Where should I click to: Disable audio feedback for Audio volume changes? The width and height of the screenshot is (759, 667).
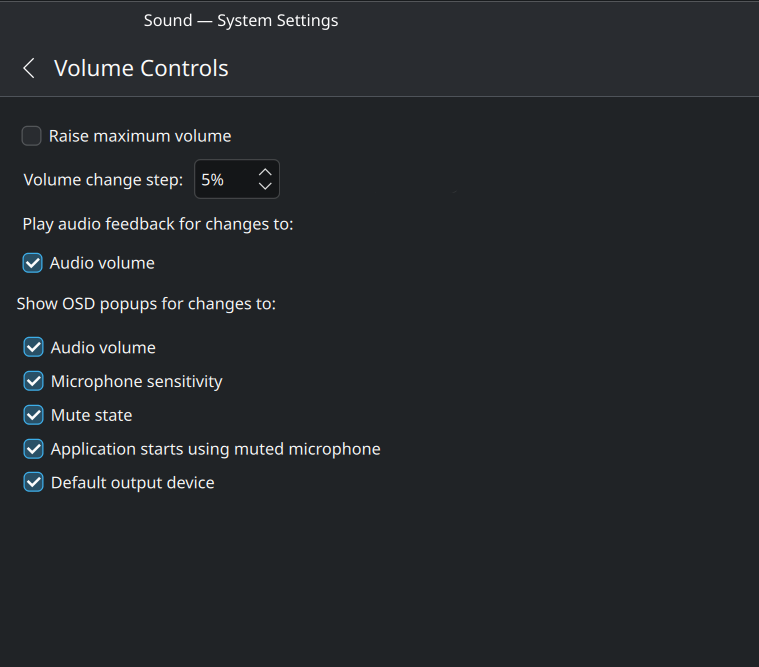click(x=32, y=263)
